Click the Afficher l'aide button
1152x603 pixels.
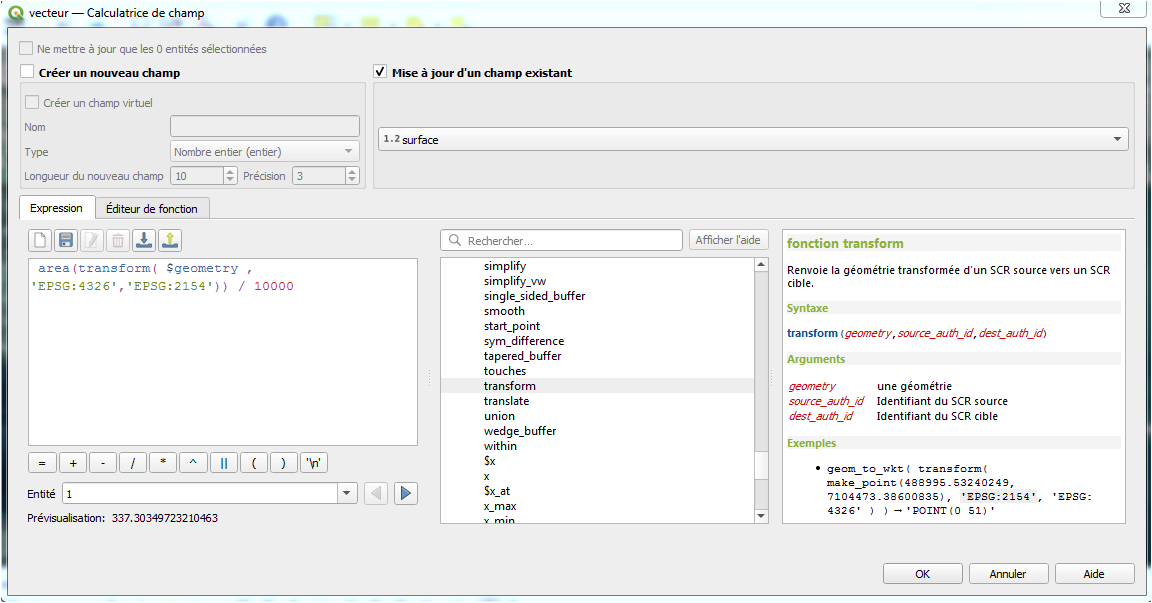coord(728,239)
